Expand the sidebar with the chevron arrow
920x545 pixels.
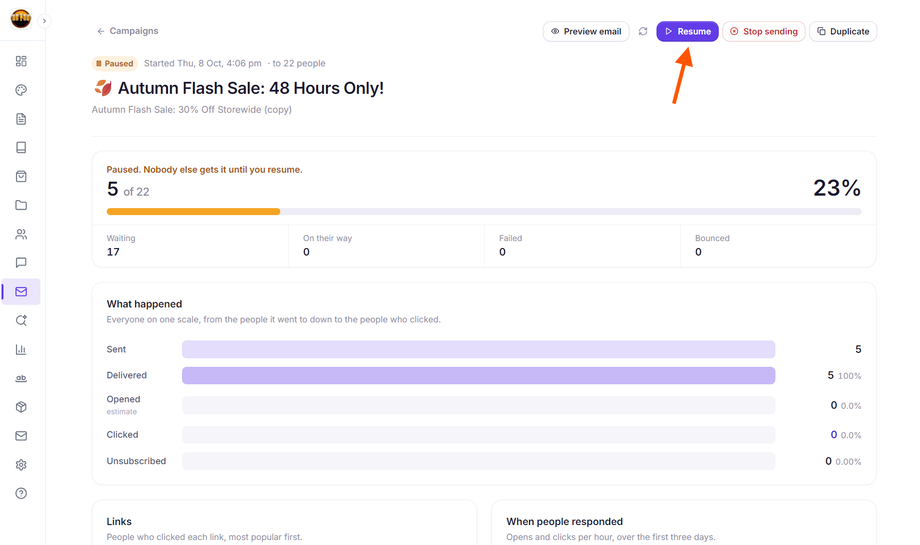coord(44,21)
